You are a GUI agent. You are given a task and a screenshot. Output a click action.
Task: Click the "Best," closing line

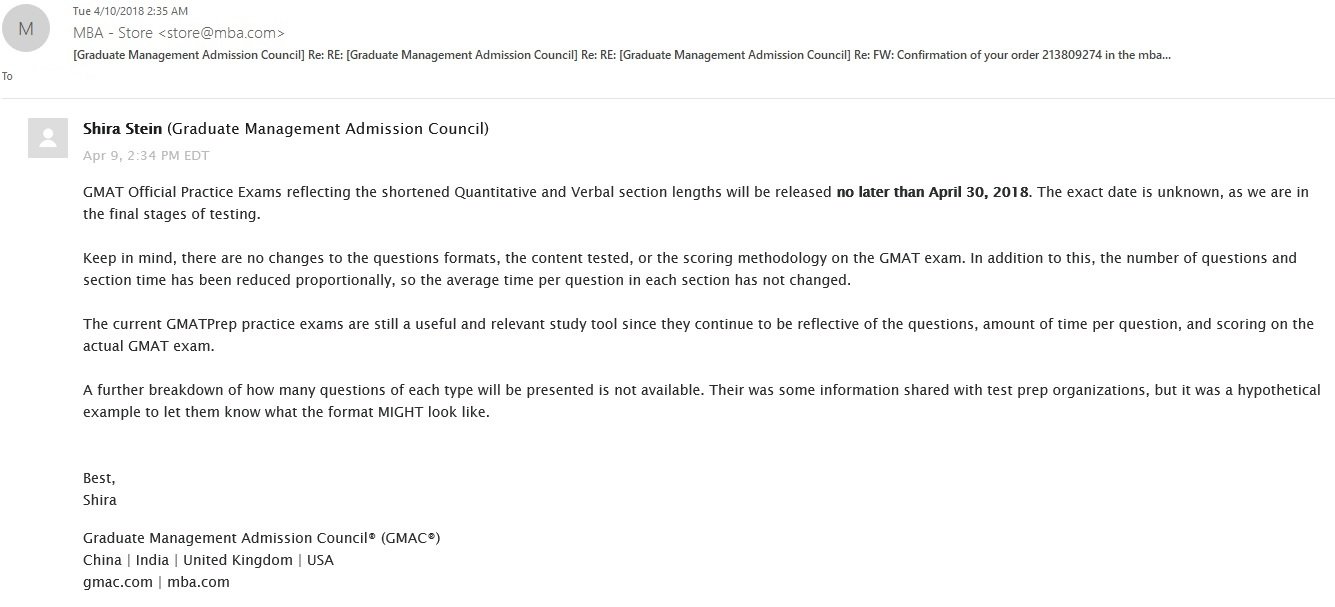99,479
